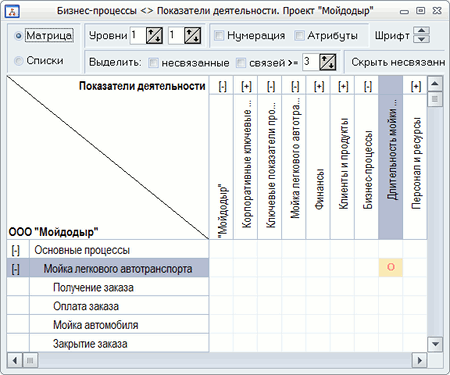
Task: Increase font size with Шрифт up arrow
Action: (421, 31)
